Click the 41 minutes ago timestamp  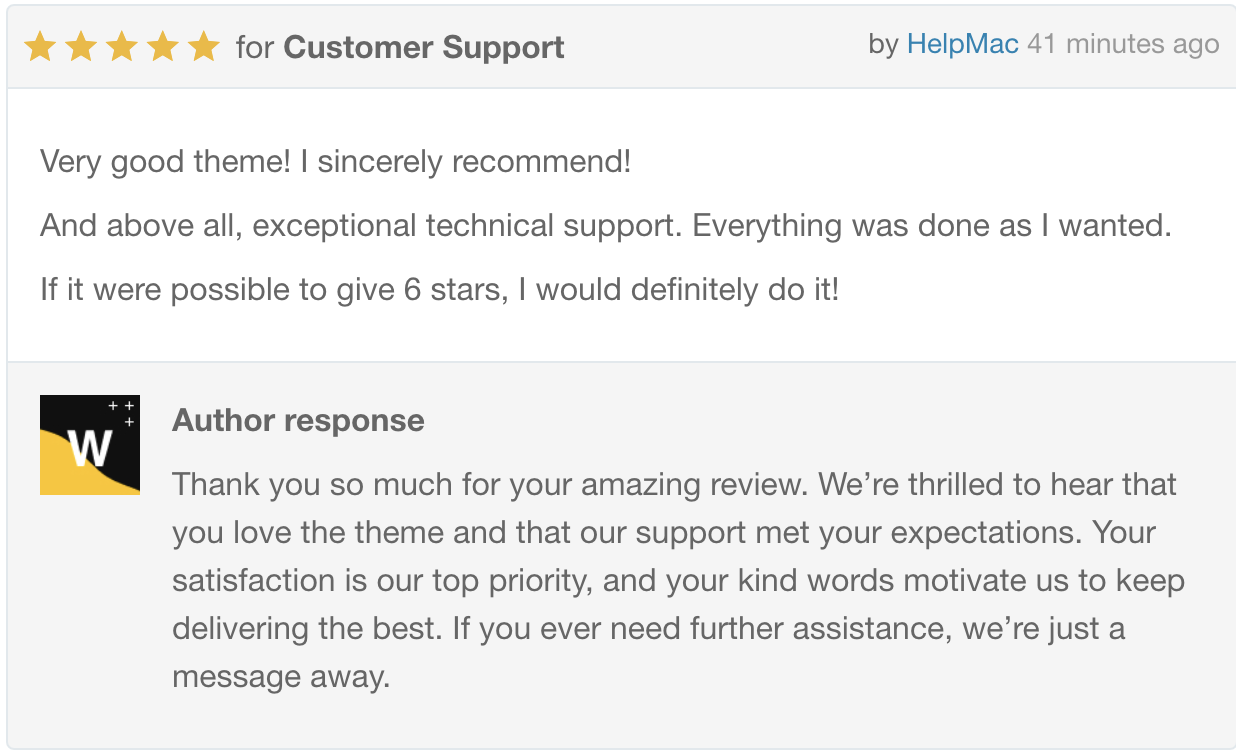point(1123,44)
